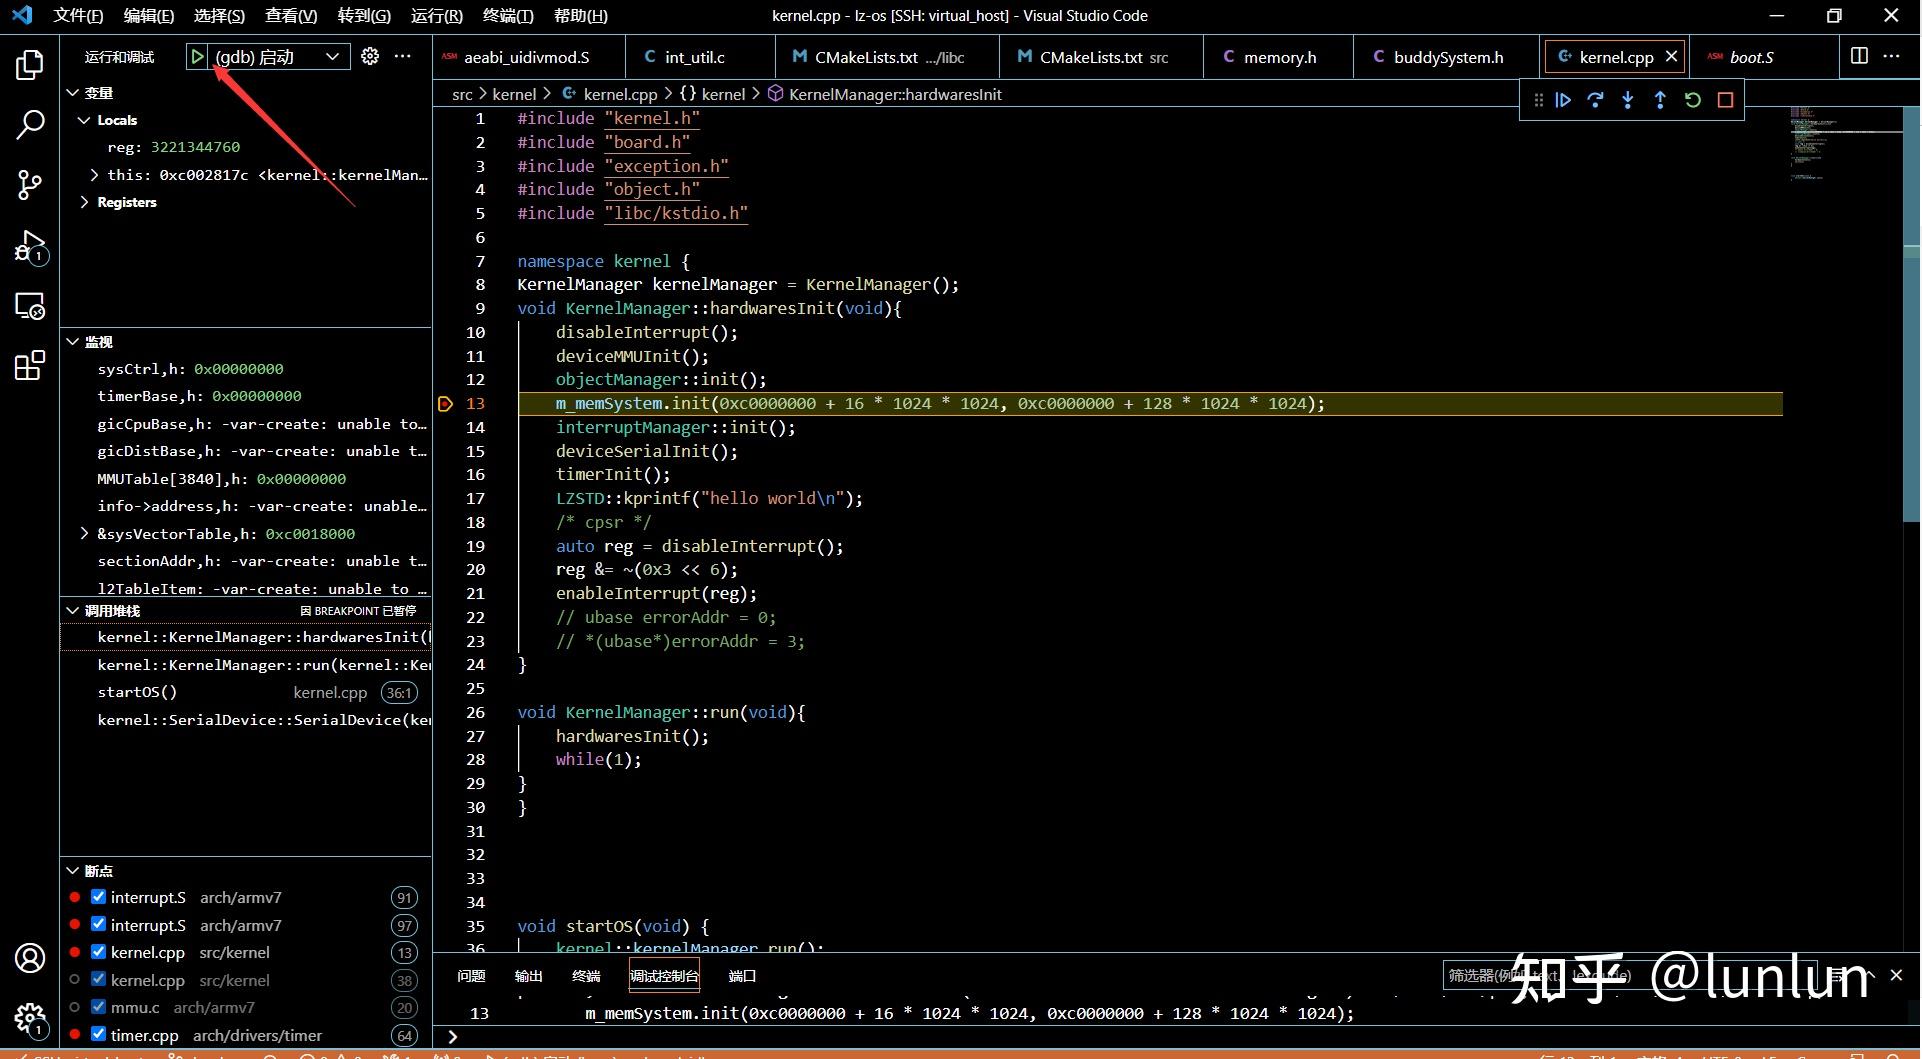Expand the 'this' variable
1922x1059 pixels.
click(94, 175)
